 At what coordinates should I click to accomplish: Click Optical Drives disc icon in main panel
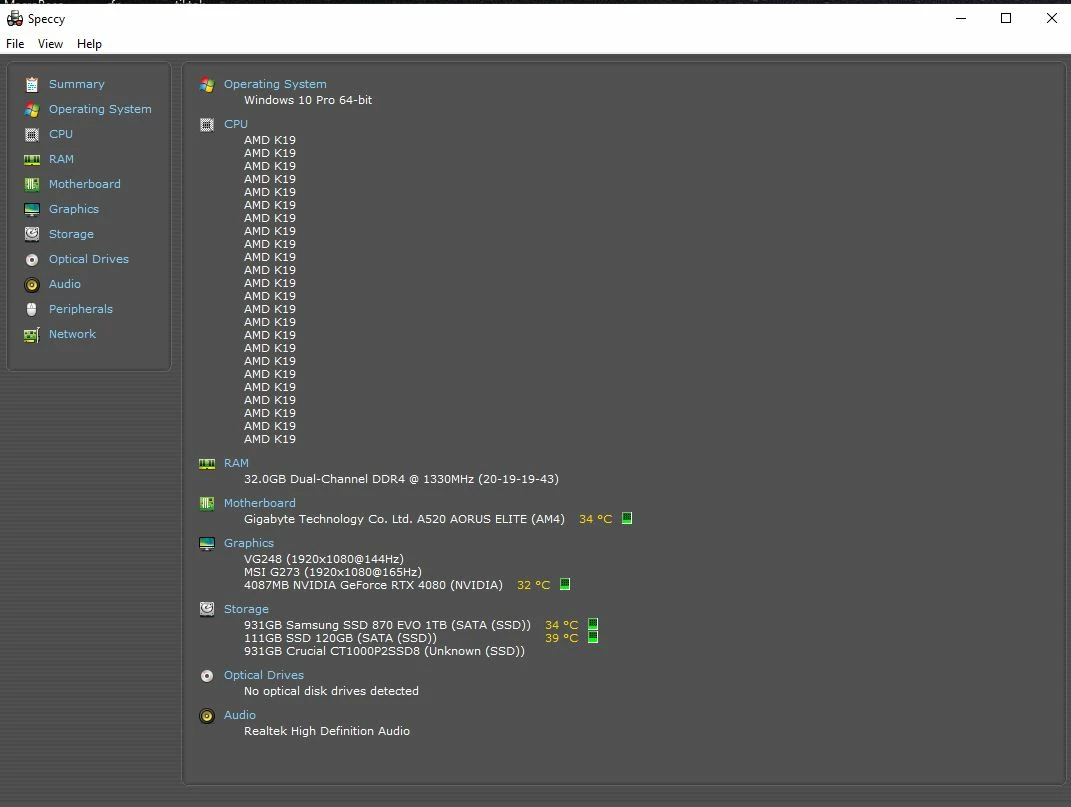pos(207,676)
